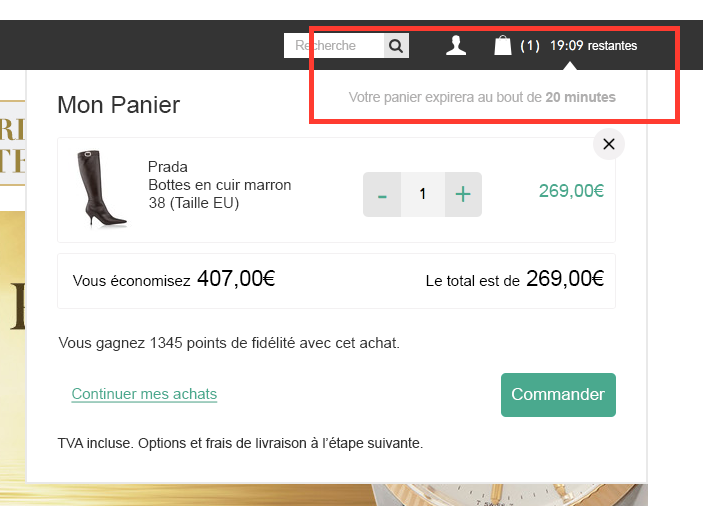Image resolution: width=703 pixels, height=506 pixels.
Task: Open the user account icon
Action: click(456, 46)
